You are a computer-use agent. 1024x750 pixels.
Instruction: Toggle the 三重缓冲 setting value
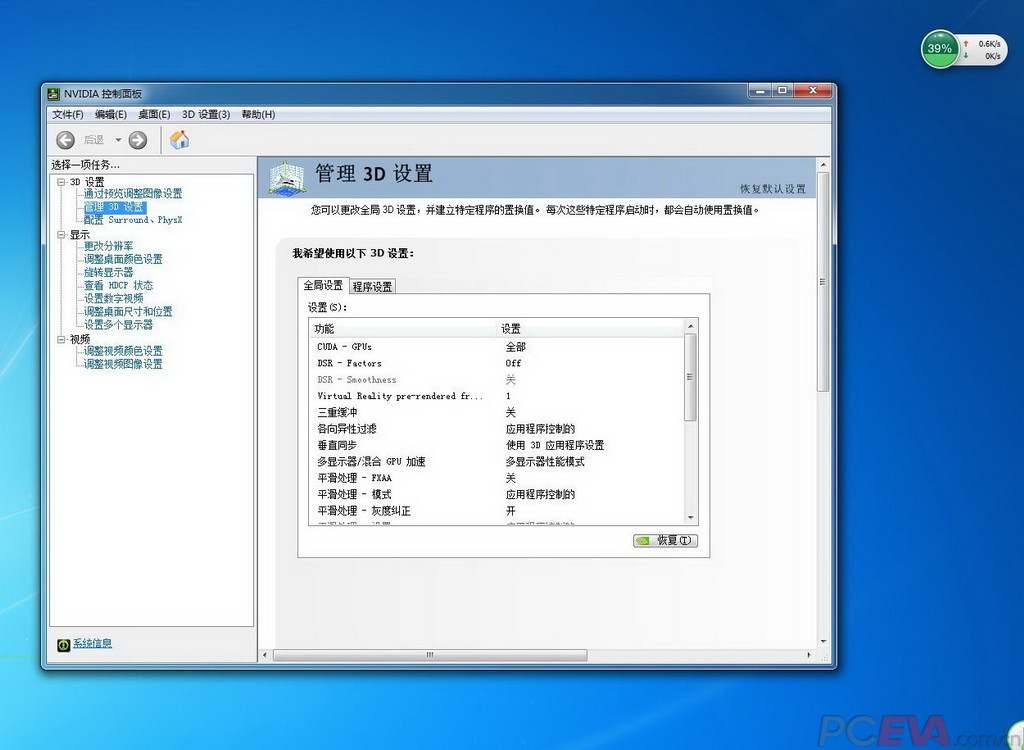pos(508,412)
